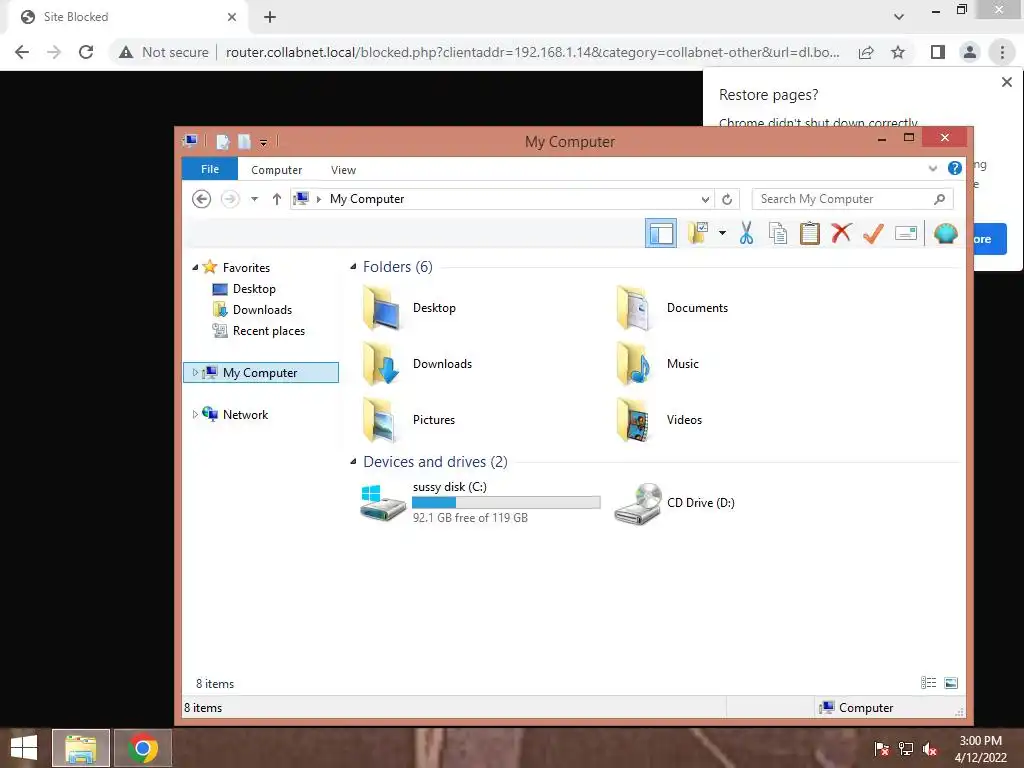
Task: Click the Cut scissors icon
Action: pos(746,233)
